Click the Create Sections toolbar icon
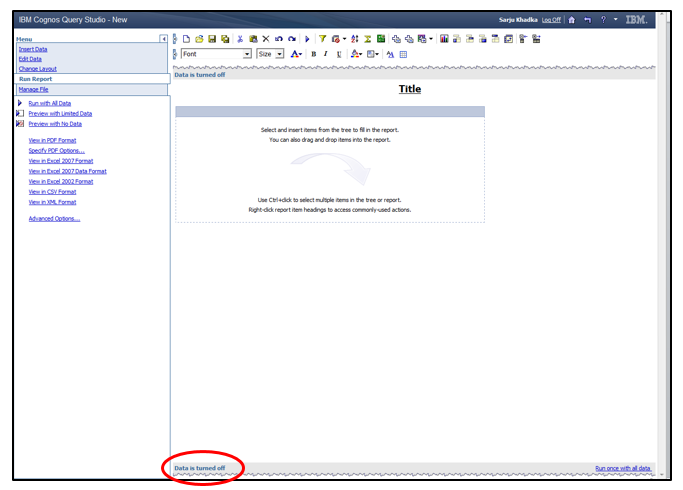Screen dimensions: 683x490 point(495,39)
